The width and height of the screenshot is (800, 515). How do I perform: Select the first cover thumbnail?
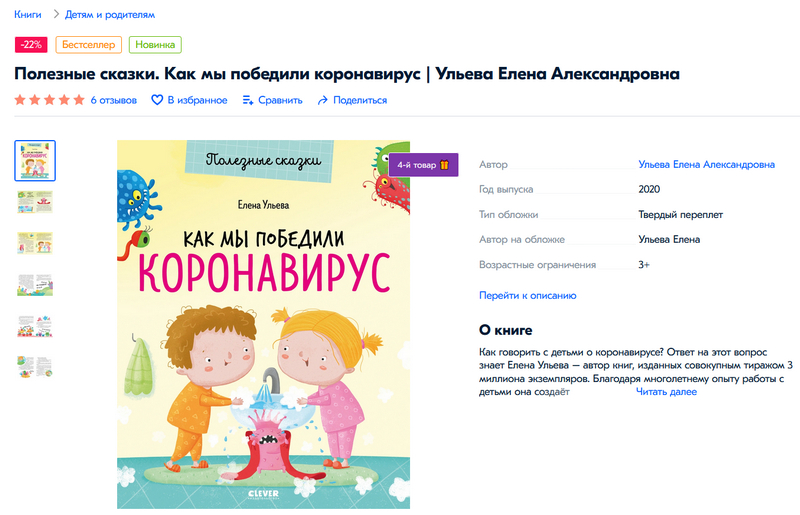(x=35, y=161)
